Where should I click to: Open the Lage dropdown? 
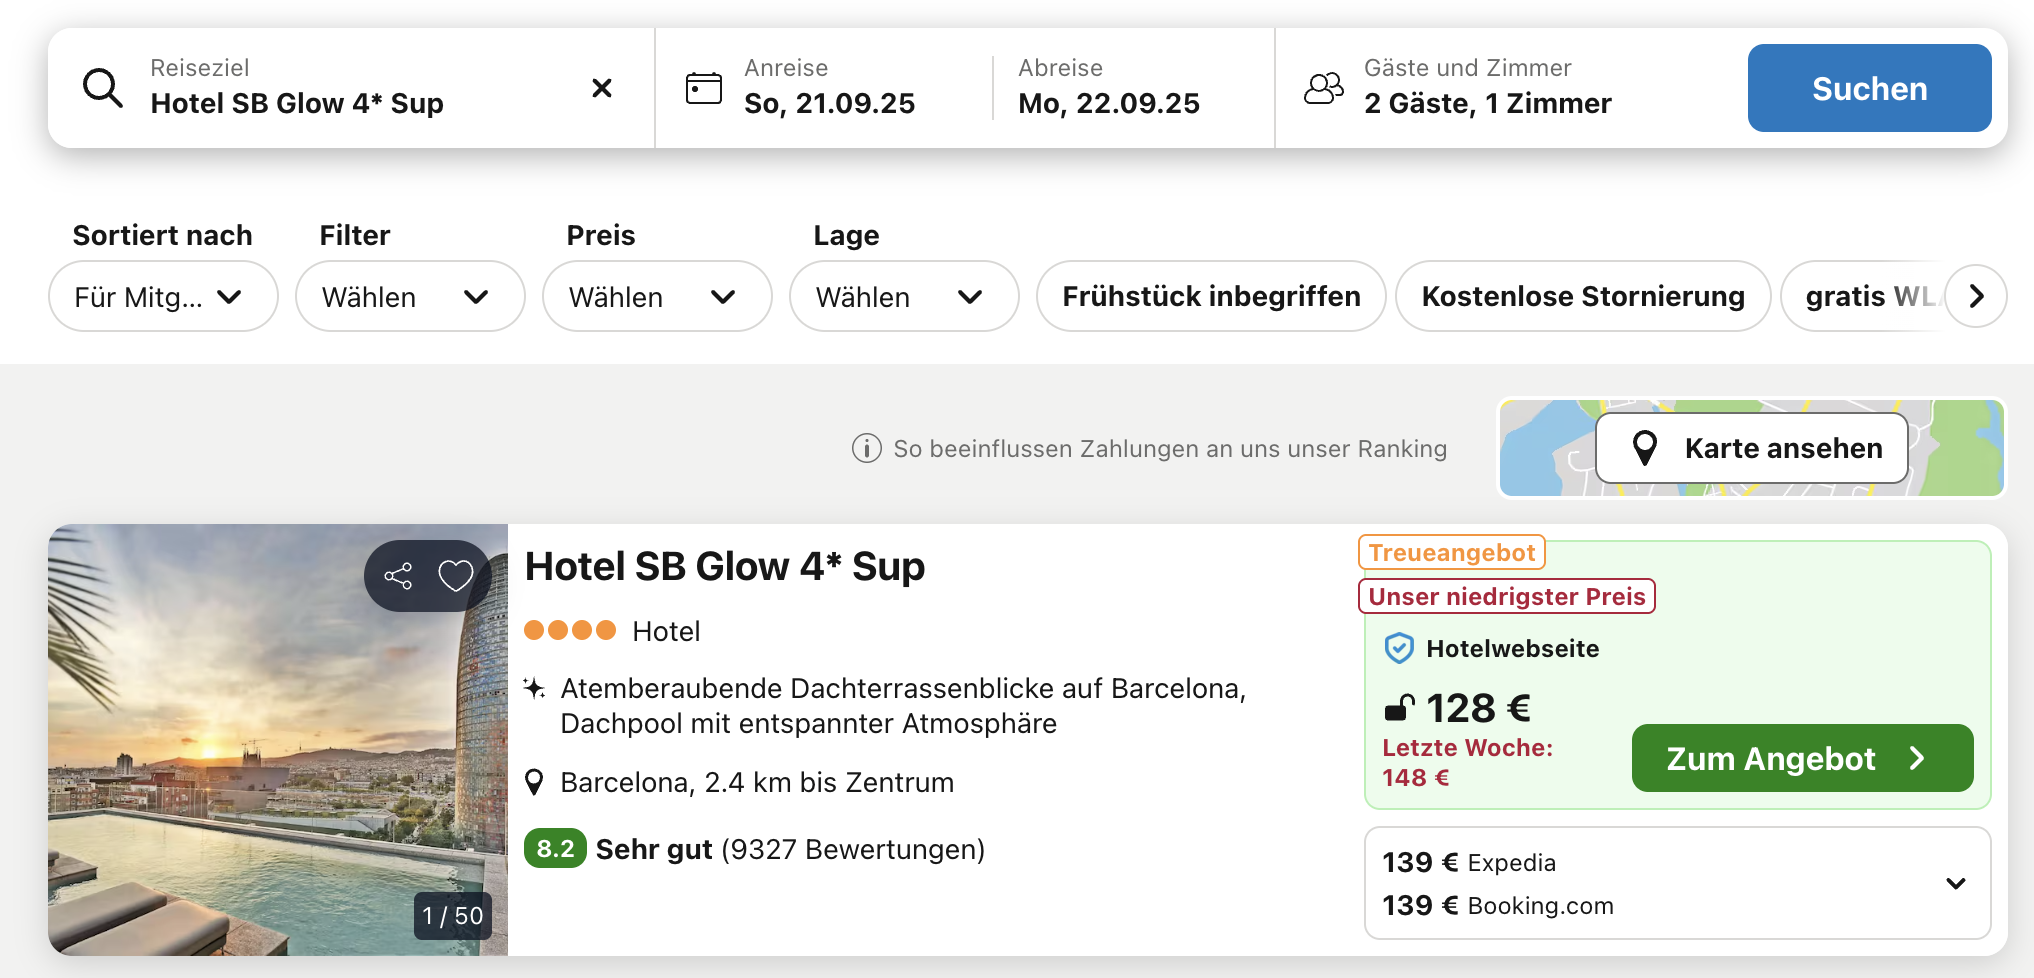pos(904,296)
